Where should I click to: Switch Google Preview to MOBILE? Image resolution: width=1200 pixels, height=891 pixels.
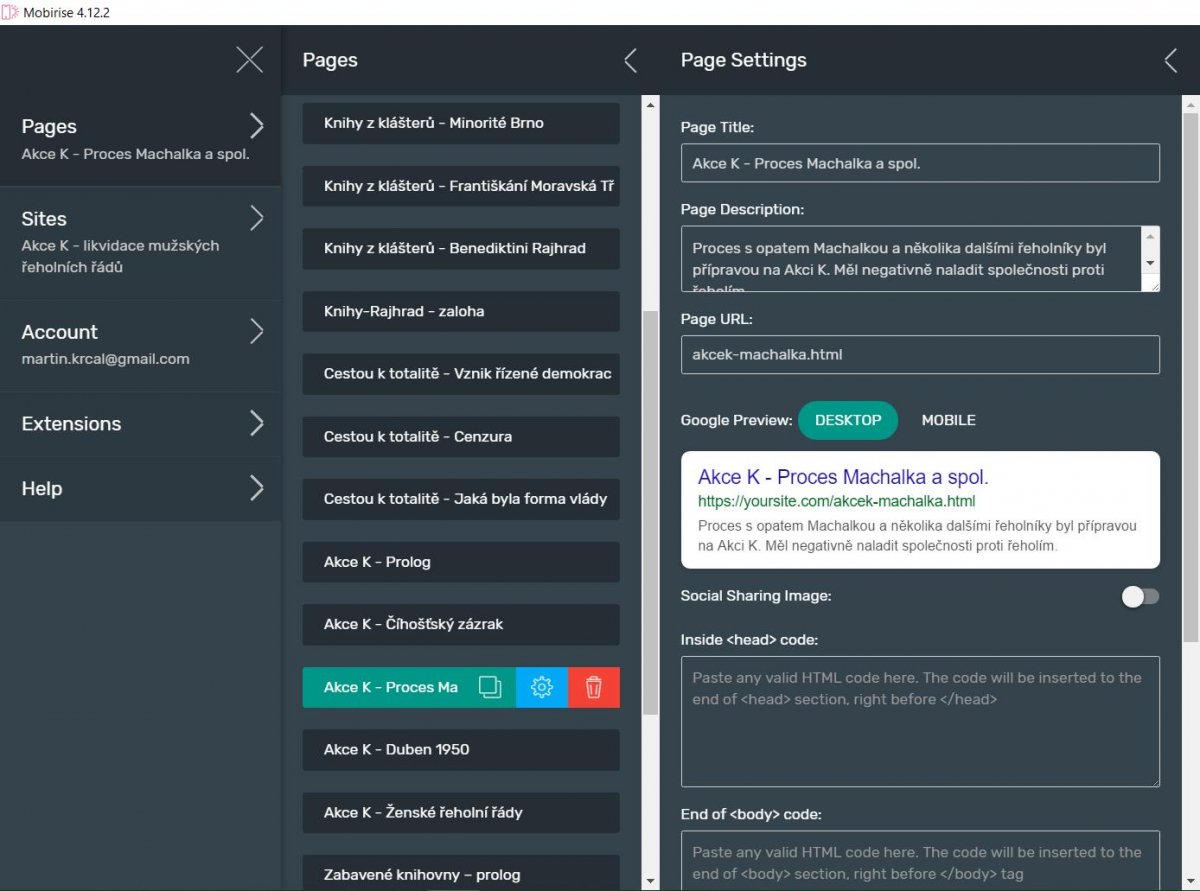pos(948,420)
